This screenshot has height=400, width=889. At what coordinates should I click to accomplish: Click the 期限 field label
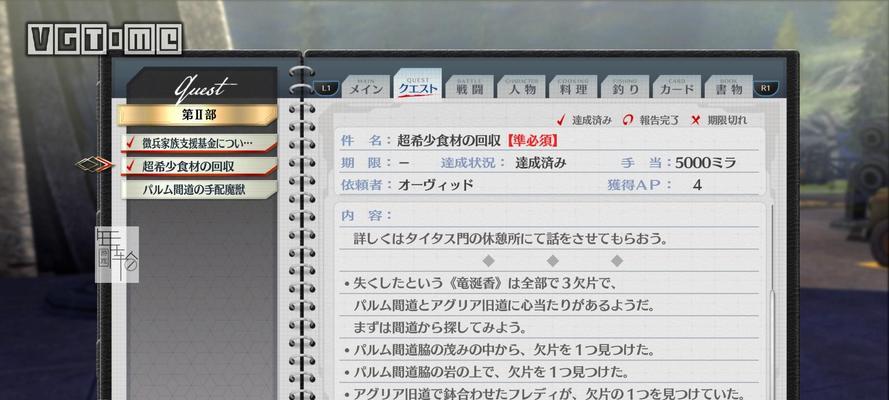click(366, 163)
